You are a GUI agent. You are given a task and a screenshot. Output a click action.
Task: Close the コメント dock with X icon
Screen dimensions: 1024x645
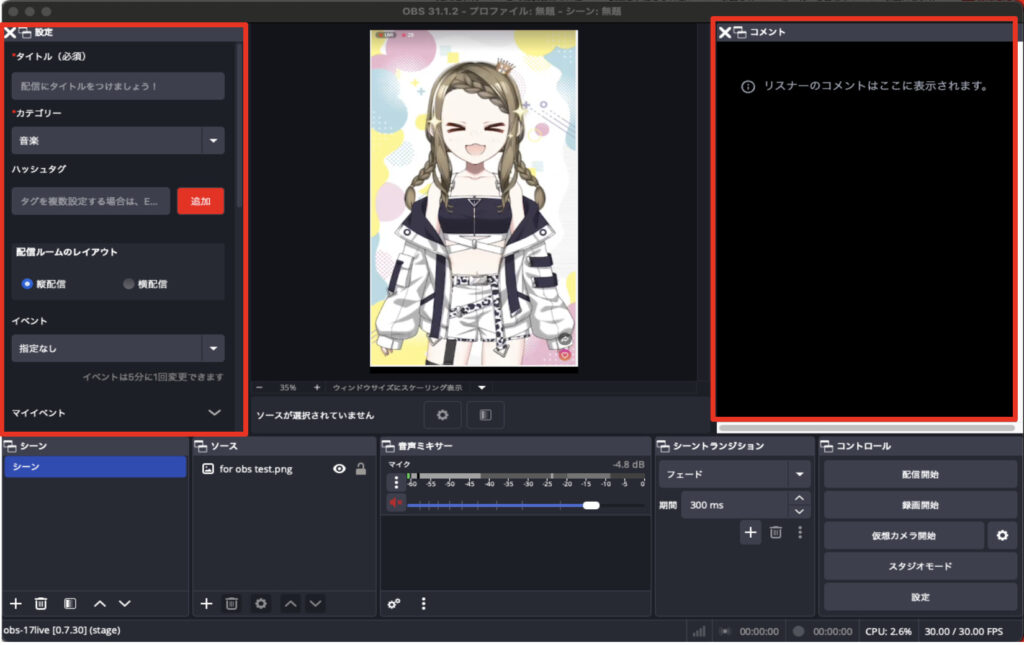[x=724, y=33]
